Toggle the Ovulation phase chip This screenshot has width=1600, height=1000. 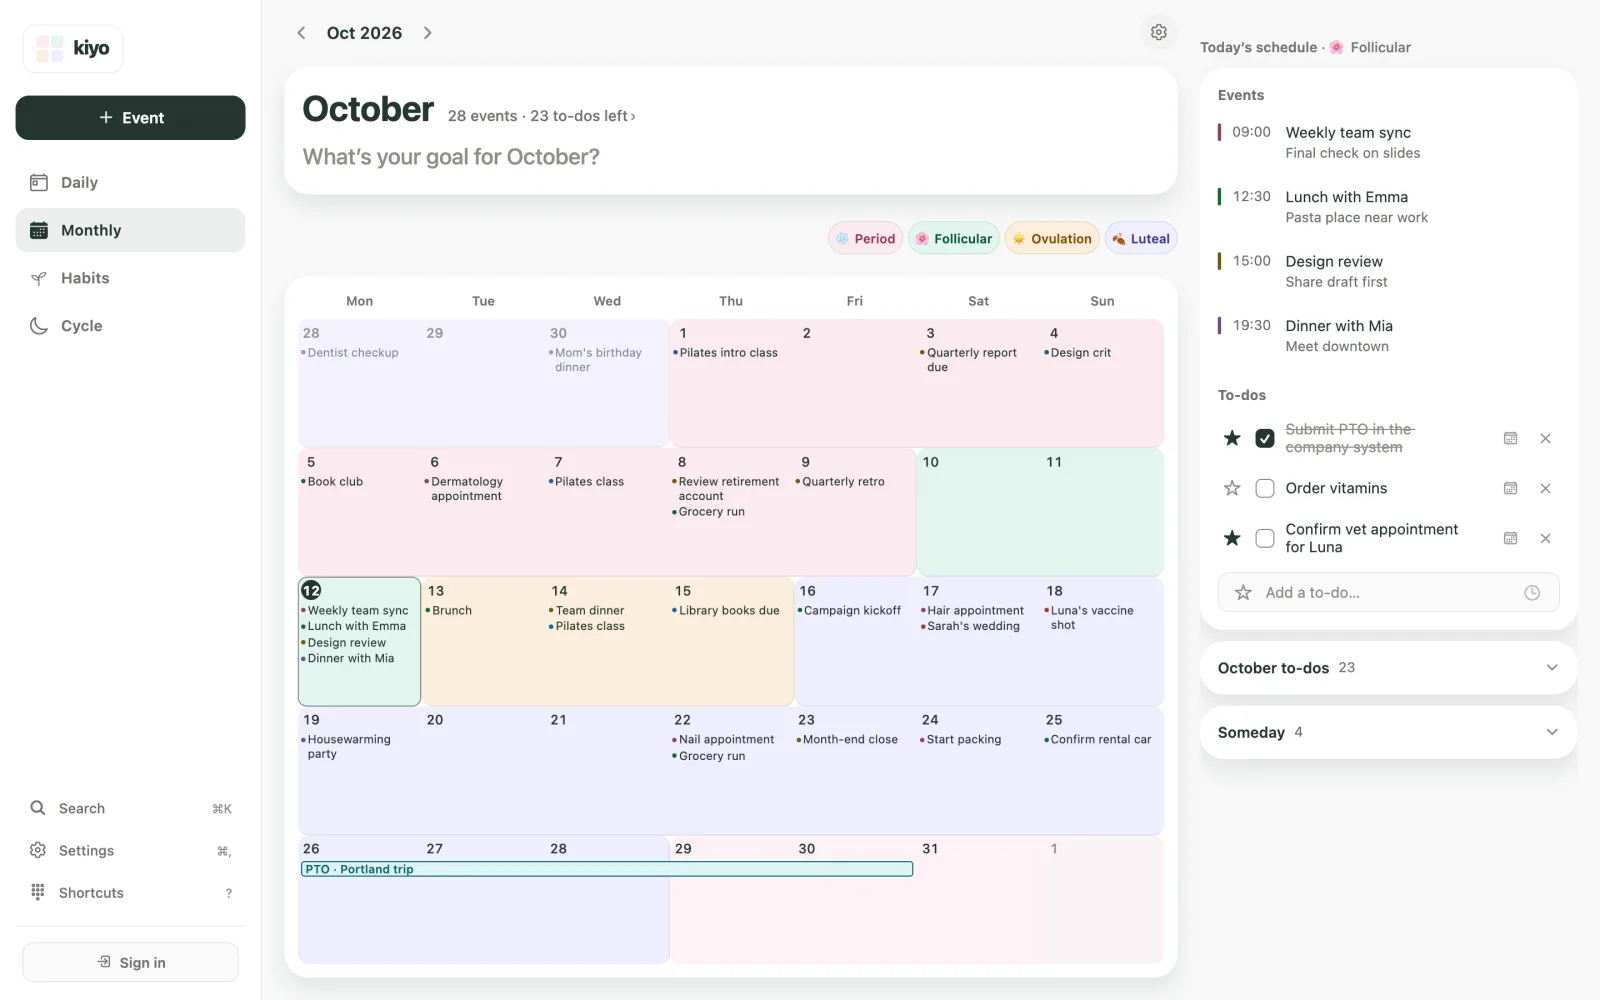click(1052, 239)
